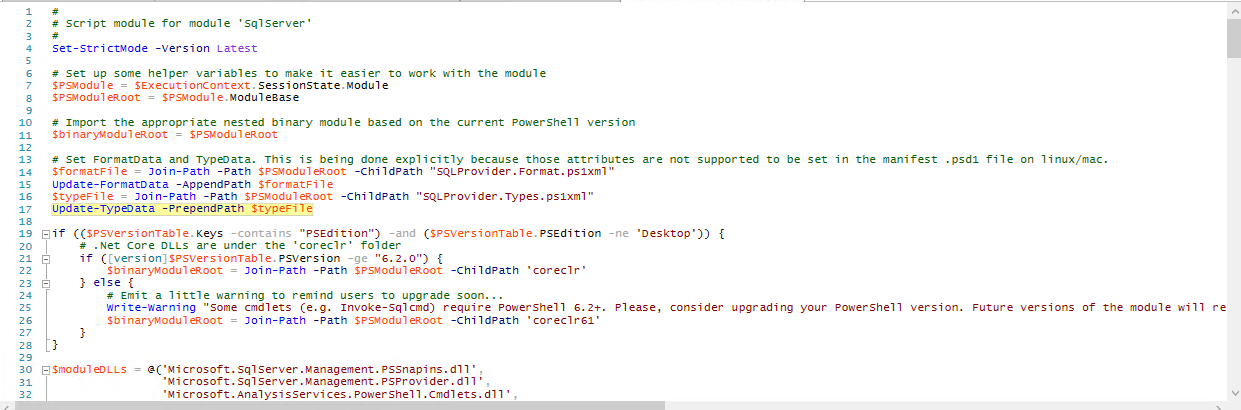Collapse the $moduleDLLs array on line 30

(47, 371)
